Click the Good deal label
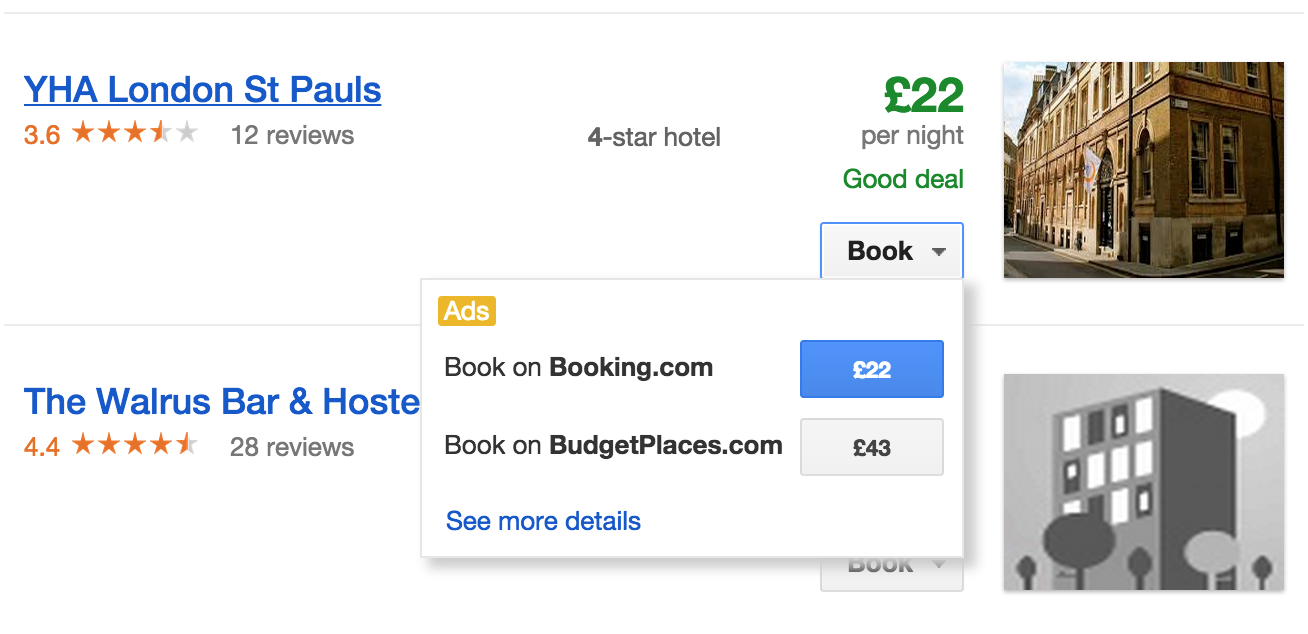 coord(903,180)
